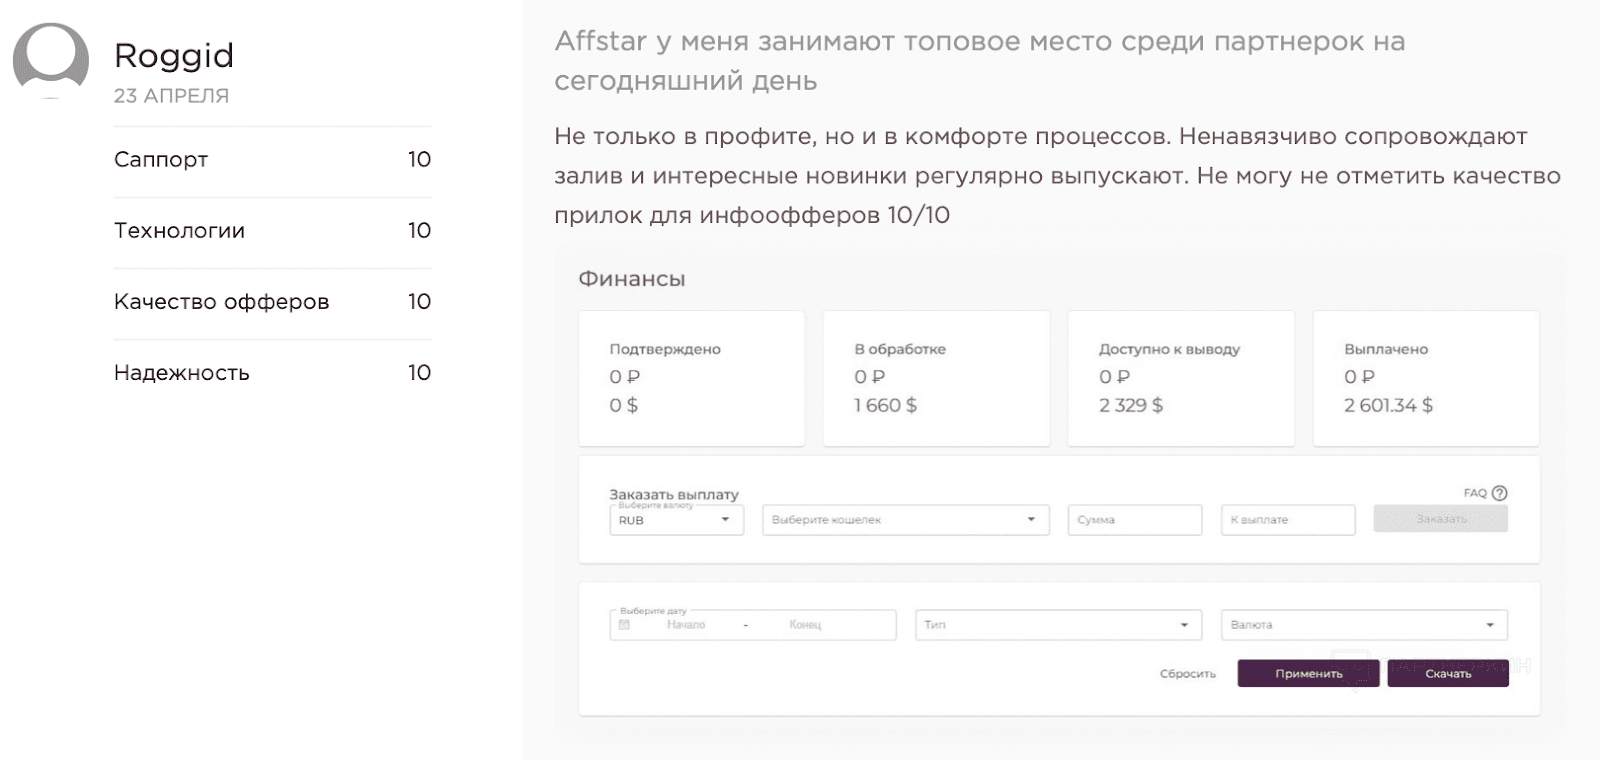The width and height of the screenshot is (1600, 760).
Task: Select the Надежность rating row
Action: (272, 373)
